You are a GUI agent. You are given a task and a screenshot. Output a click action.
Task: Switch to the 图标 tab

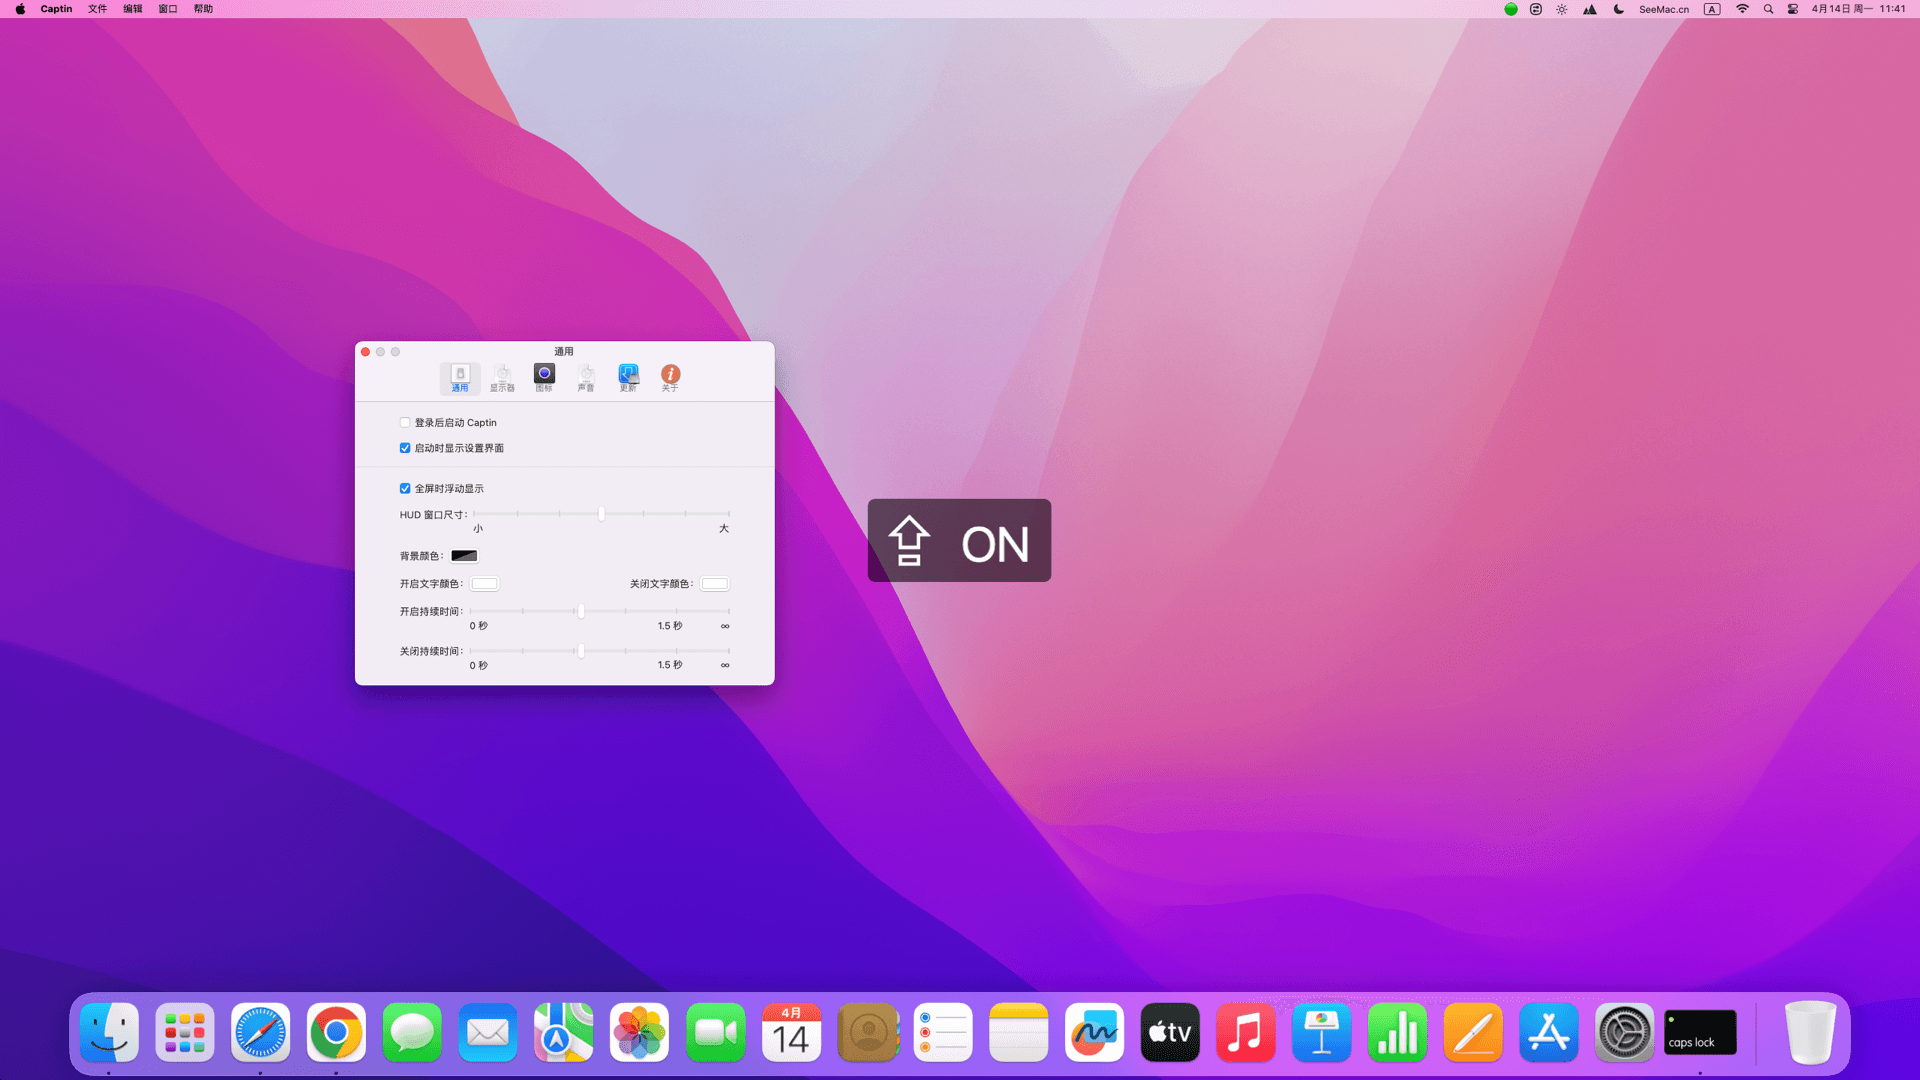[544, 377]
